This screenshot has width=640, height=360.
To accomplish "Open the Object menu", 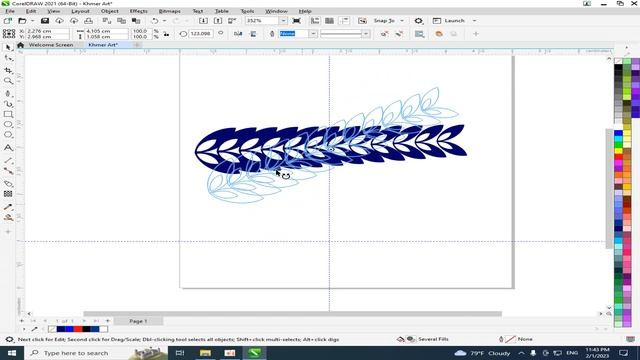I will point(110,11).
